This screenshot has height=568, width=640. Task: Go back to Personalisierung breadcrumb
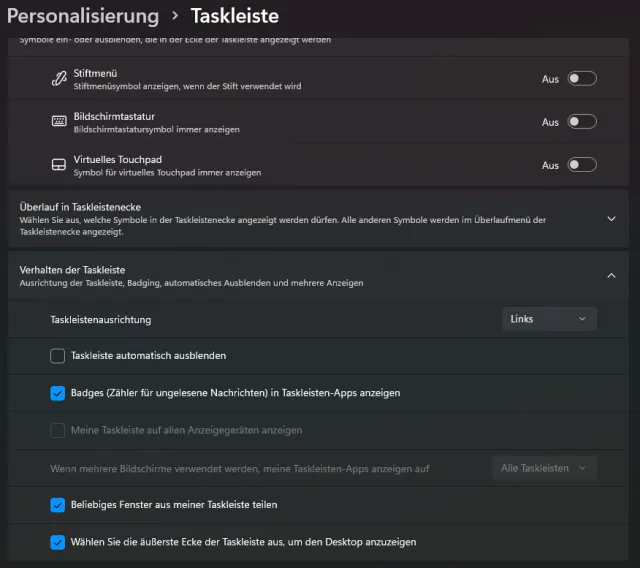click(83, 16)
